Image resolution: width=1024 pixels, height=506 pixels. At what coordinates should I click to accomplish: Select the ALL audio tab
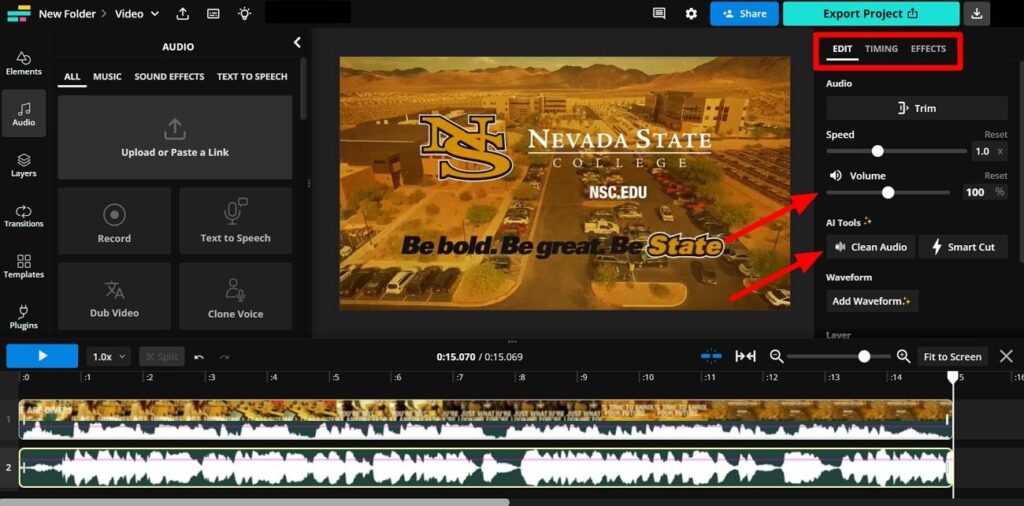(x=72, y=77)
